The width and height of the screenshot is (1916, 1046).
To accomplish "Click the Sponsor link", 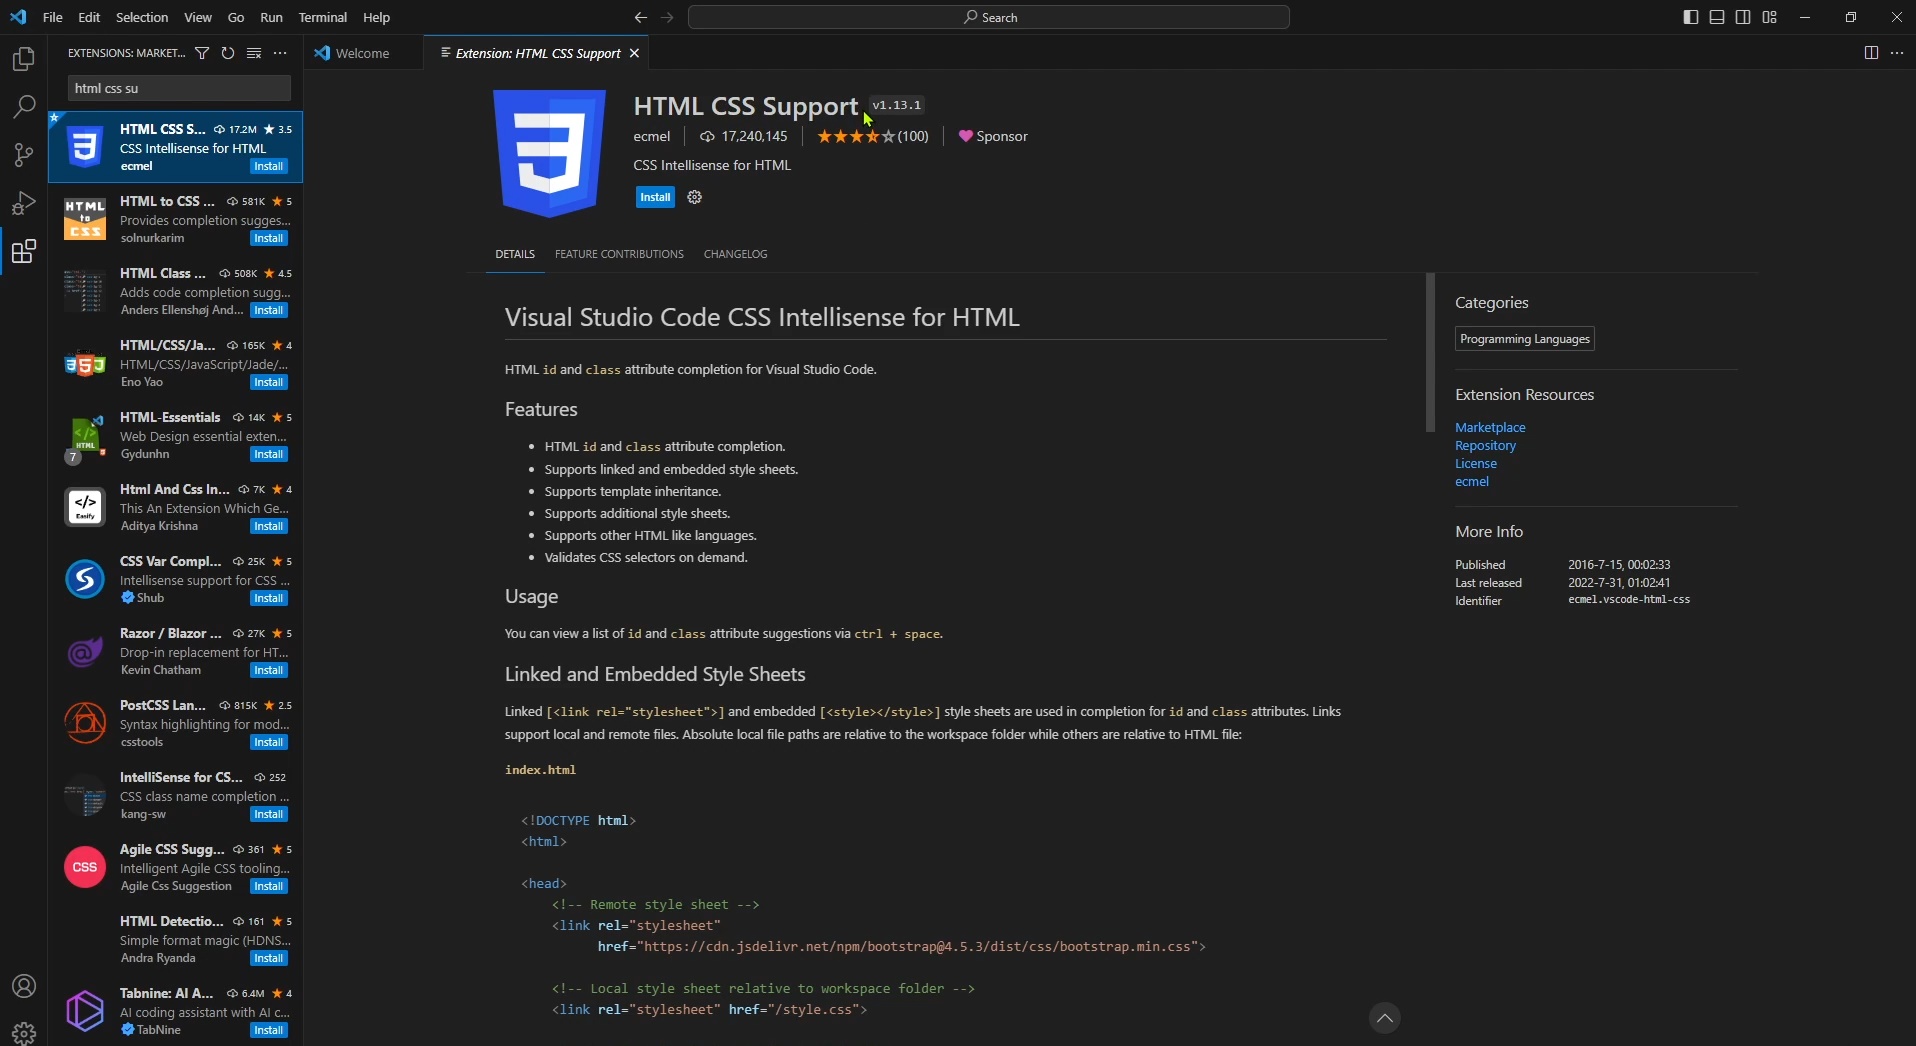I will click(993, 137).
